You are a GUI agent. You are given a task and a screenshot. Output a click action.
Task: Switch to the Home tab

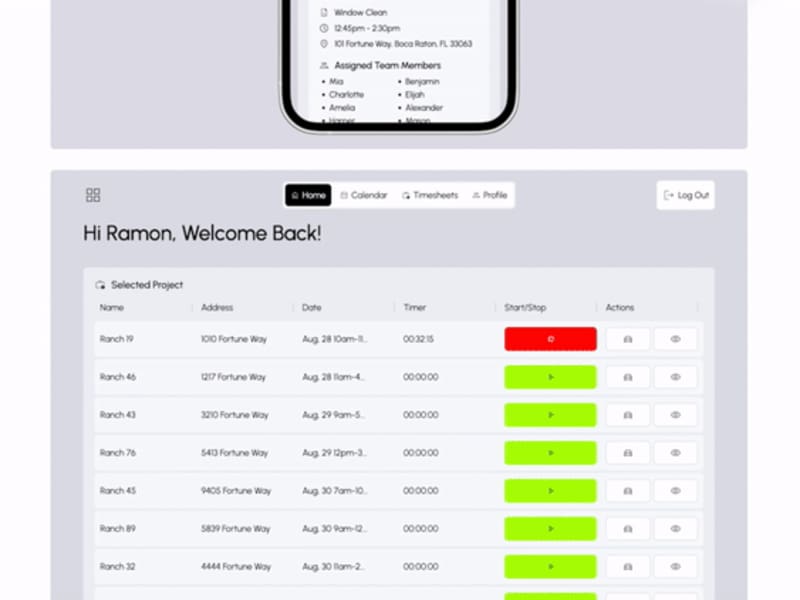tap(308, 195)
